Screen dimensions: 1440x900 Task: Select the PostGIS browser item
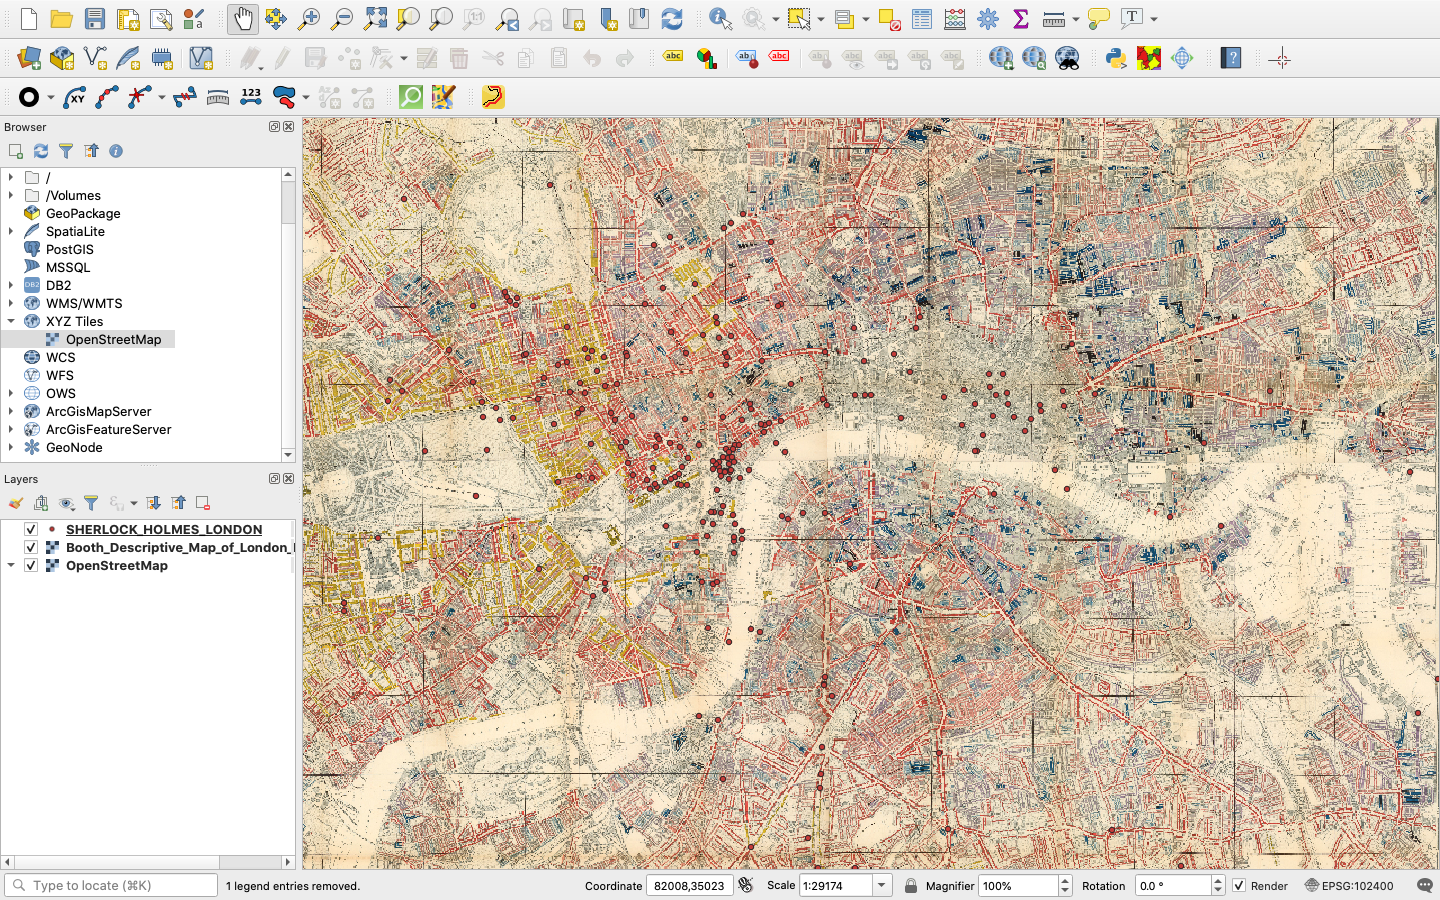pos(69,249)
